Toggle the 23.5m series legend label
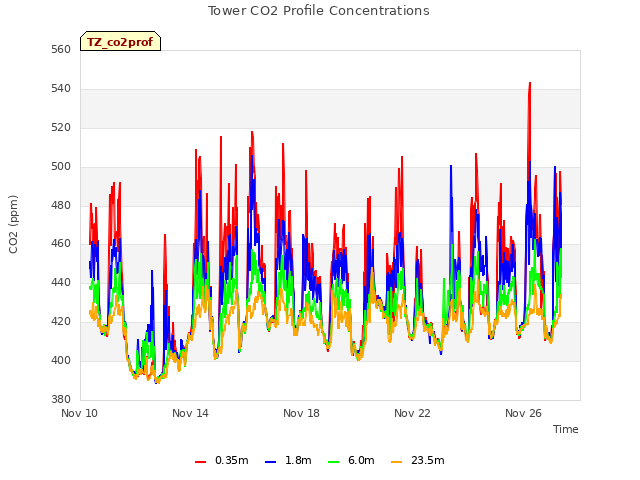The width and height of the screenshot is (640, 480). coord(427,460)
